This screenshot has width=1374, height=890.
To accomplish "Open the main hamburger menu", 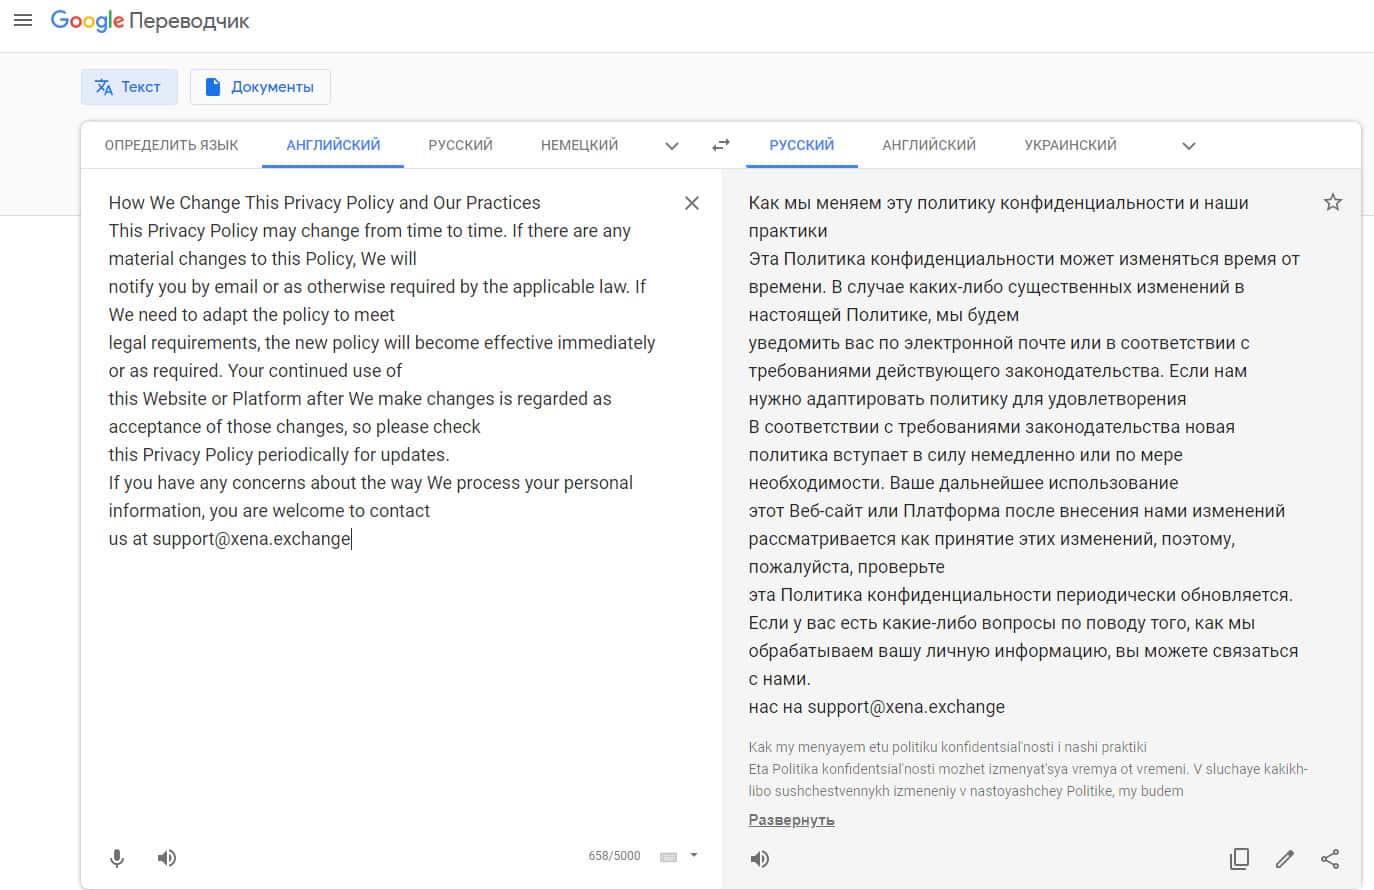I will coord(23,20).
